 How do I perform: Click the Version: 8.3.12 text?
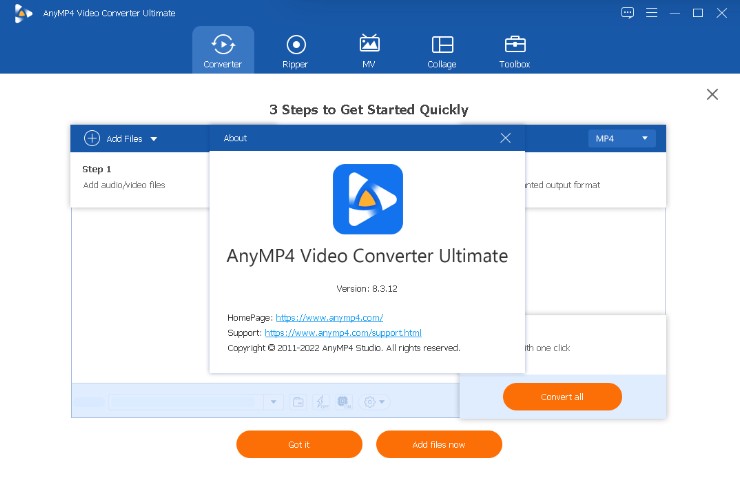(x=367, y=288)
